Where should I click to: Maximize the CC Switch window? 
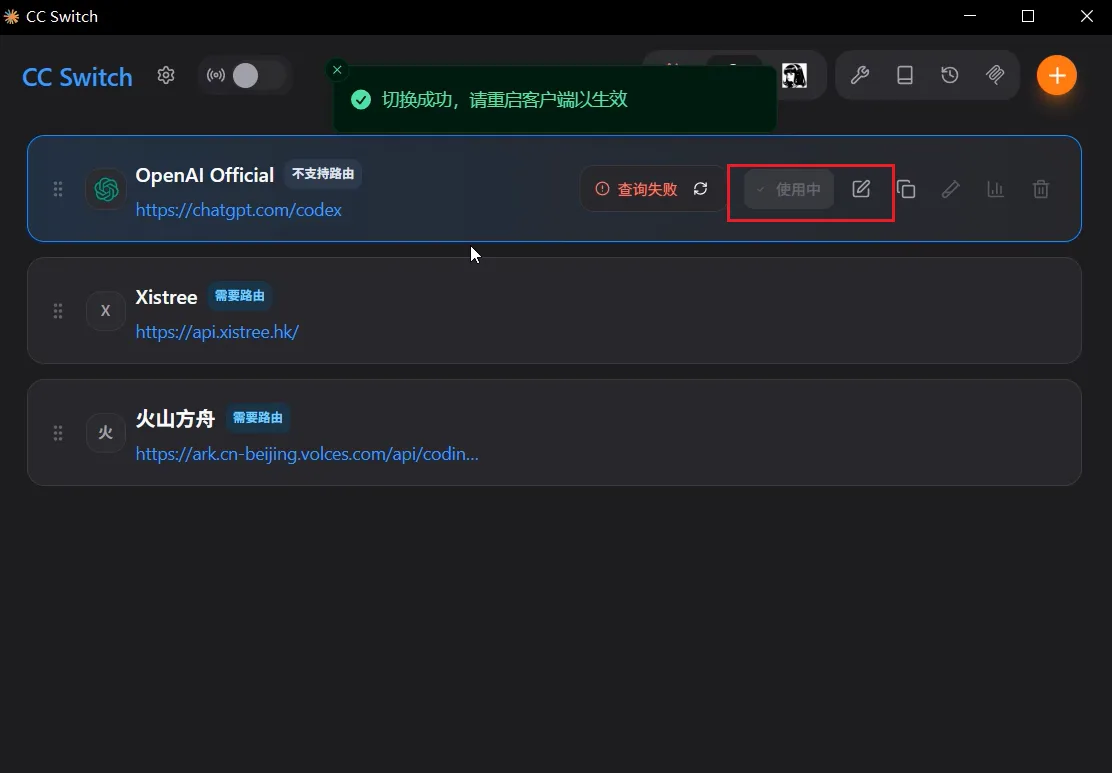[x=1028, y=16]
